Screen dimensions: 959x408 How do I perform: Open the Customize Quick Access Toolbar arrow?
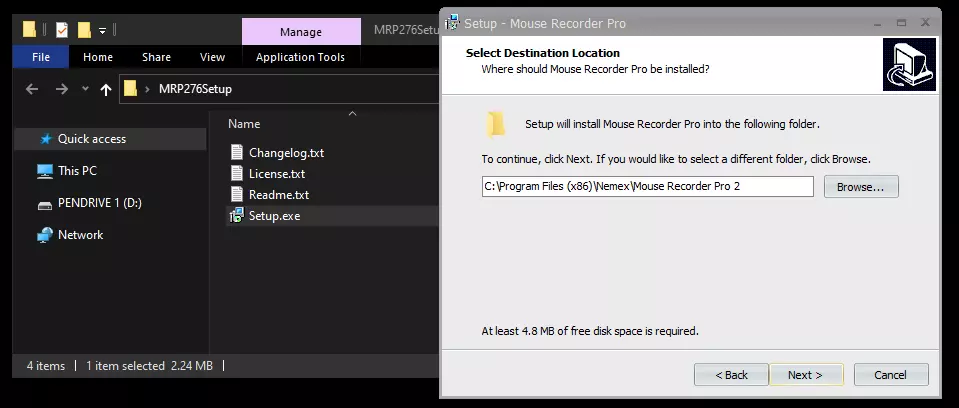103,30
